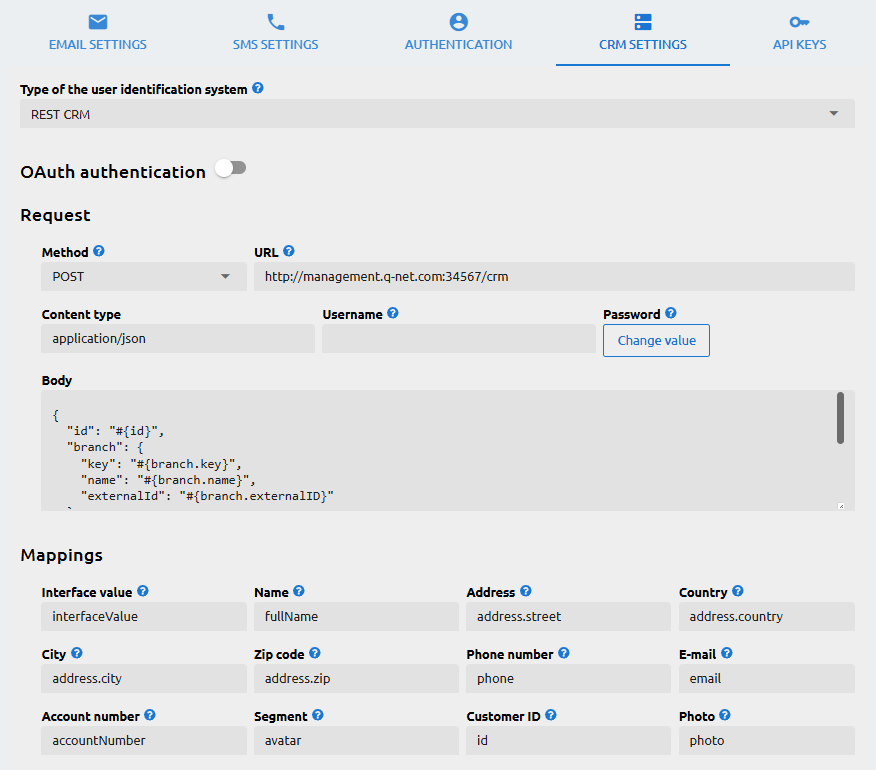
Task: Click the envelope icon above Email Settings
Action: (x=97, y=20)
